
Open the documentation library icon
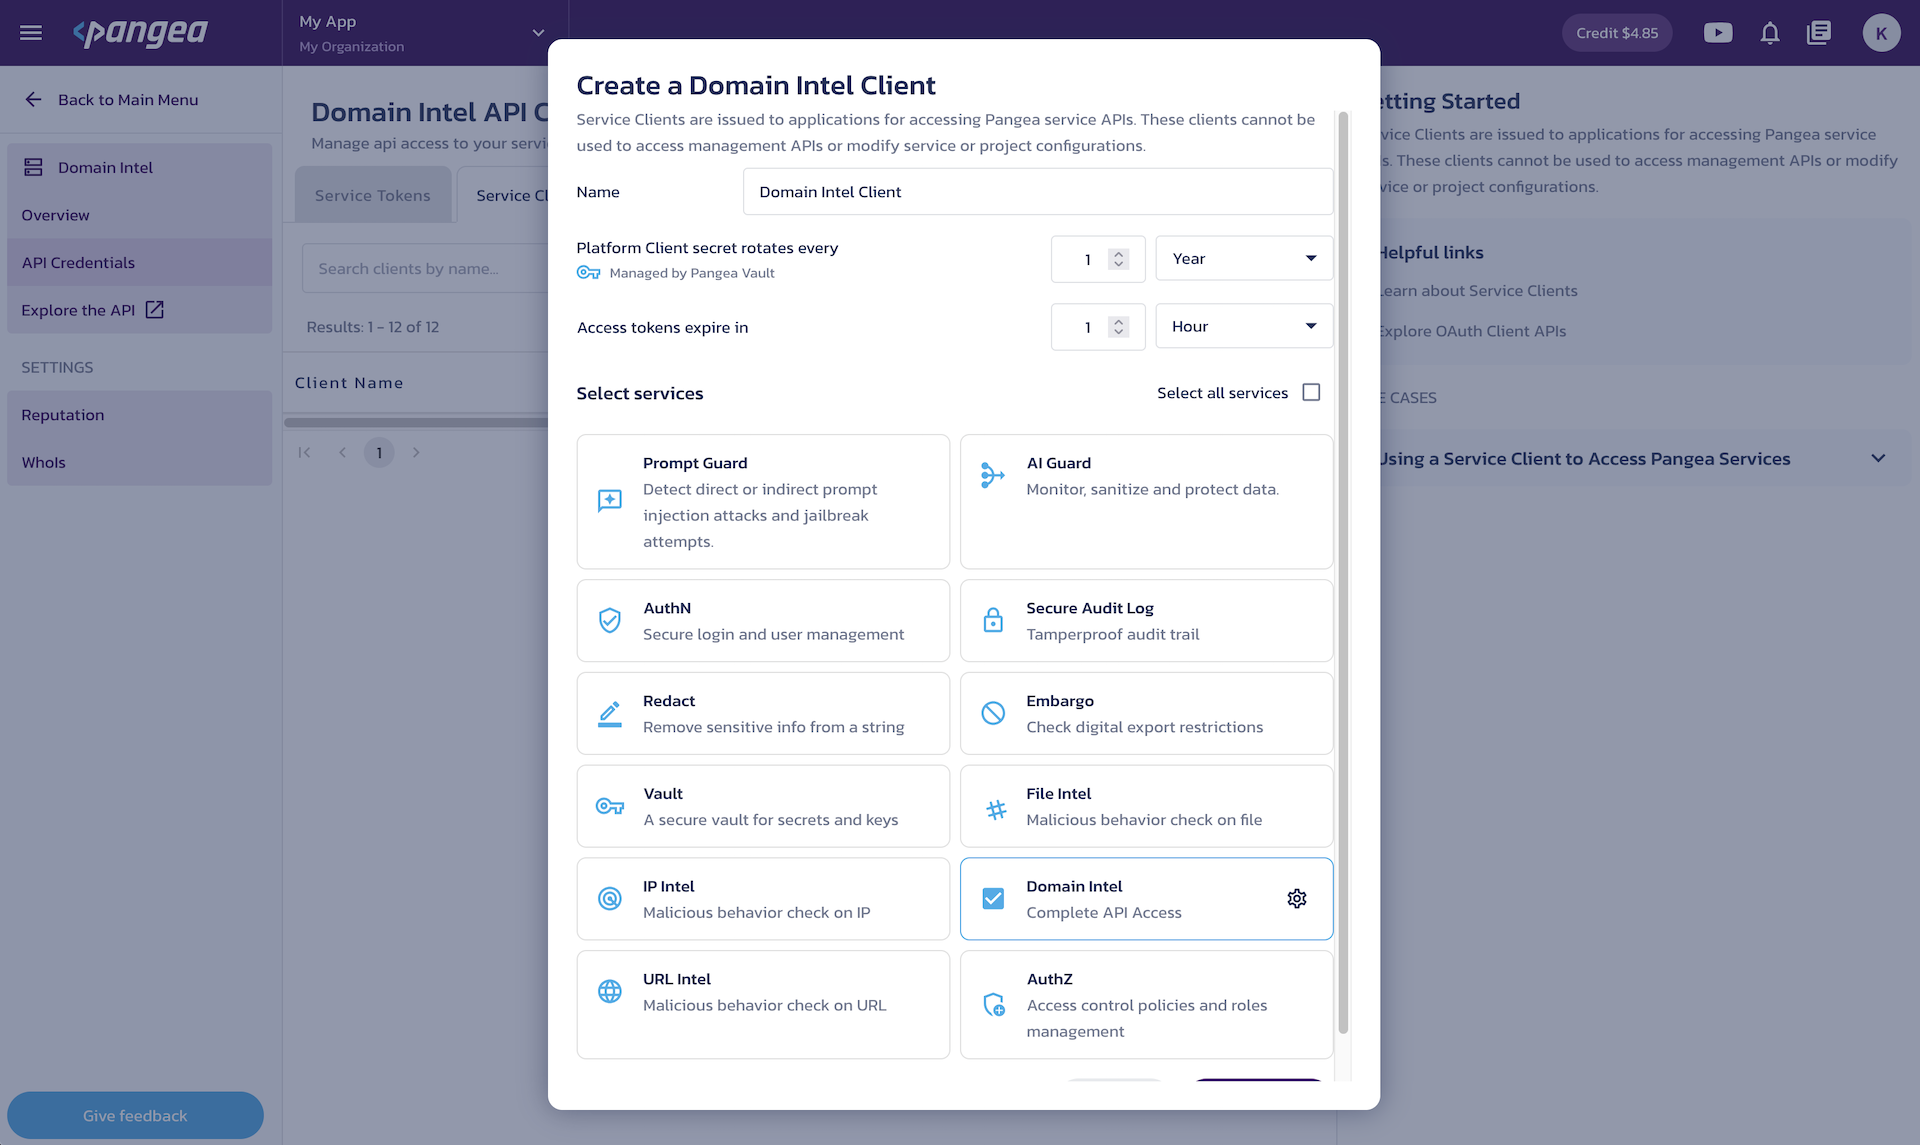1819,33
